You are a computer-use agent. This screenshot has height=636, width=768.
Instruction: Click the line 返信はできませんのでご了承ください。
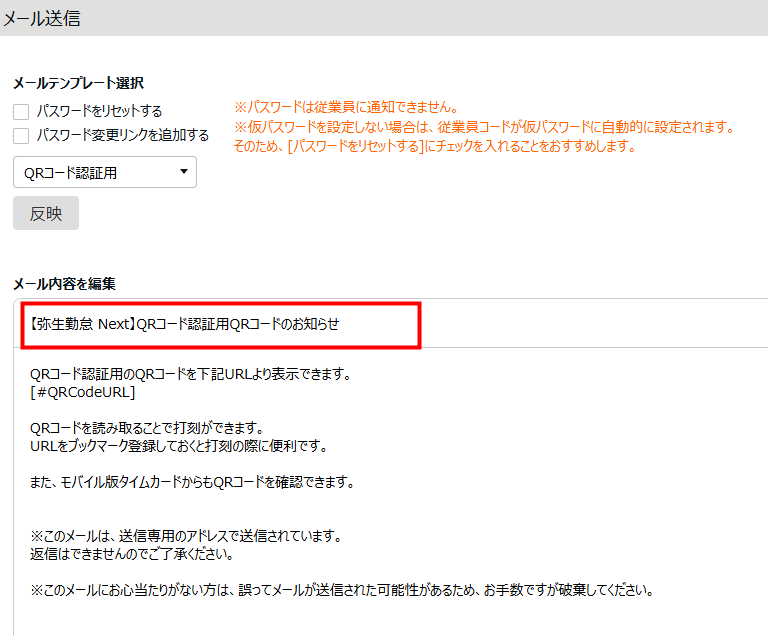pyautogui.click(x=132, y=554)
